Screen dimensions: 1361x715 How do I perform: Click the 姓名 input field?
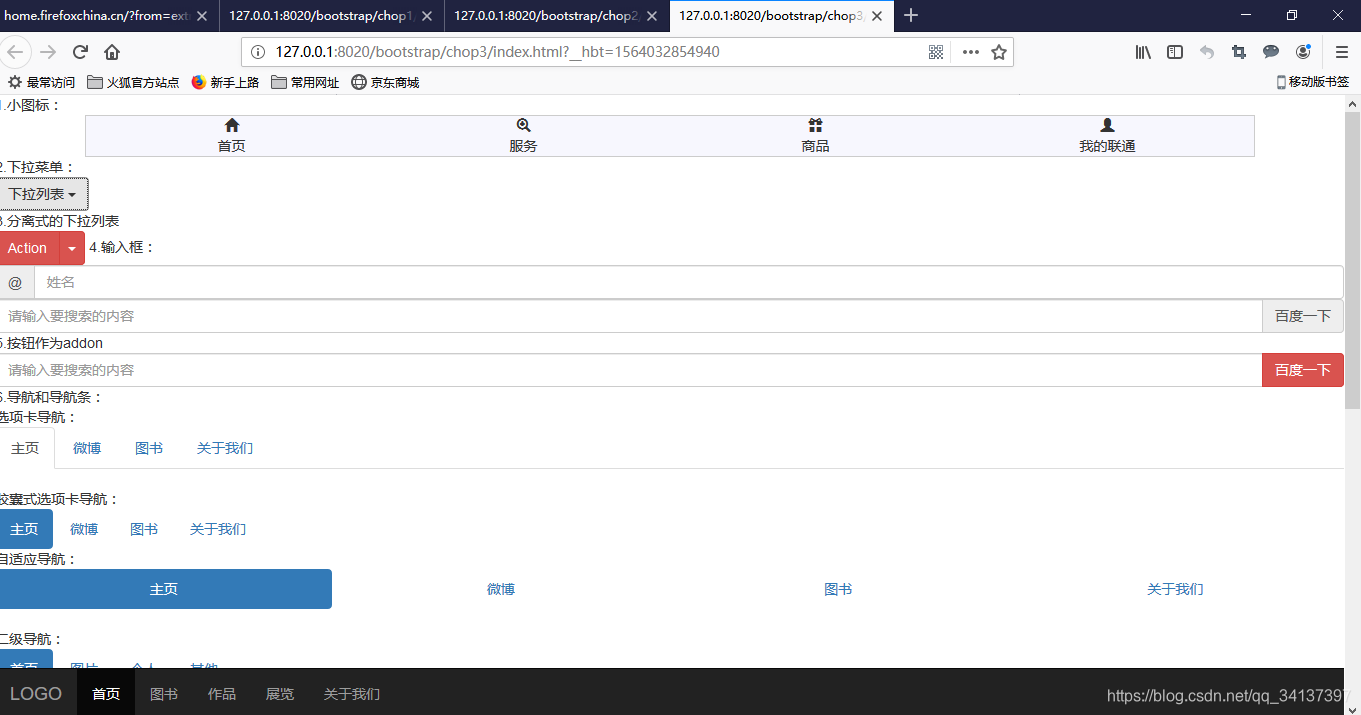coord(689,282)
